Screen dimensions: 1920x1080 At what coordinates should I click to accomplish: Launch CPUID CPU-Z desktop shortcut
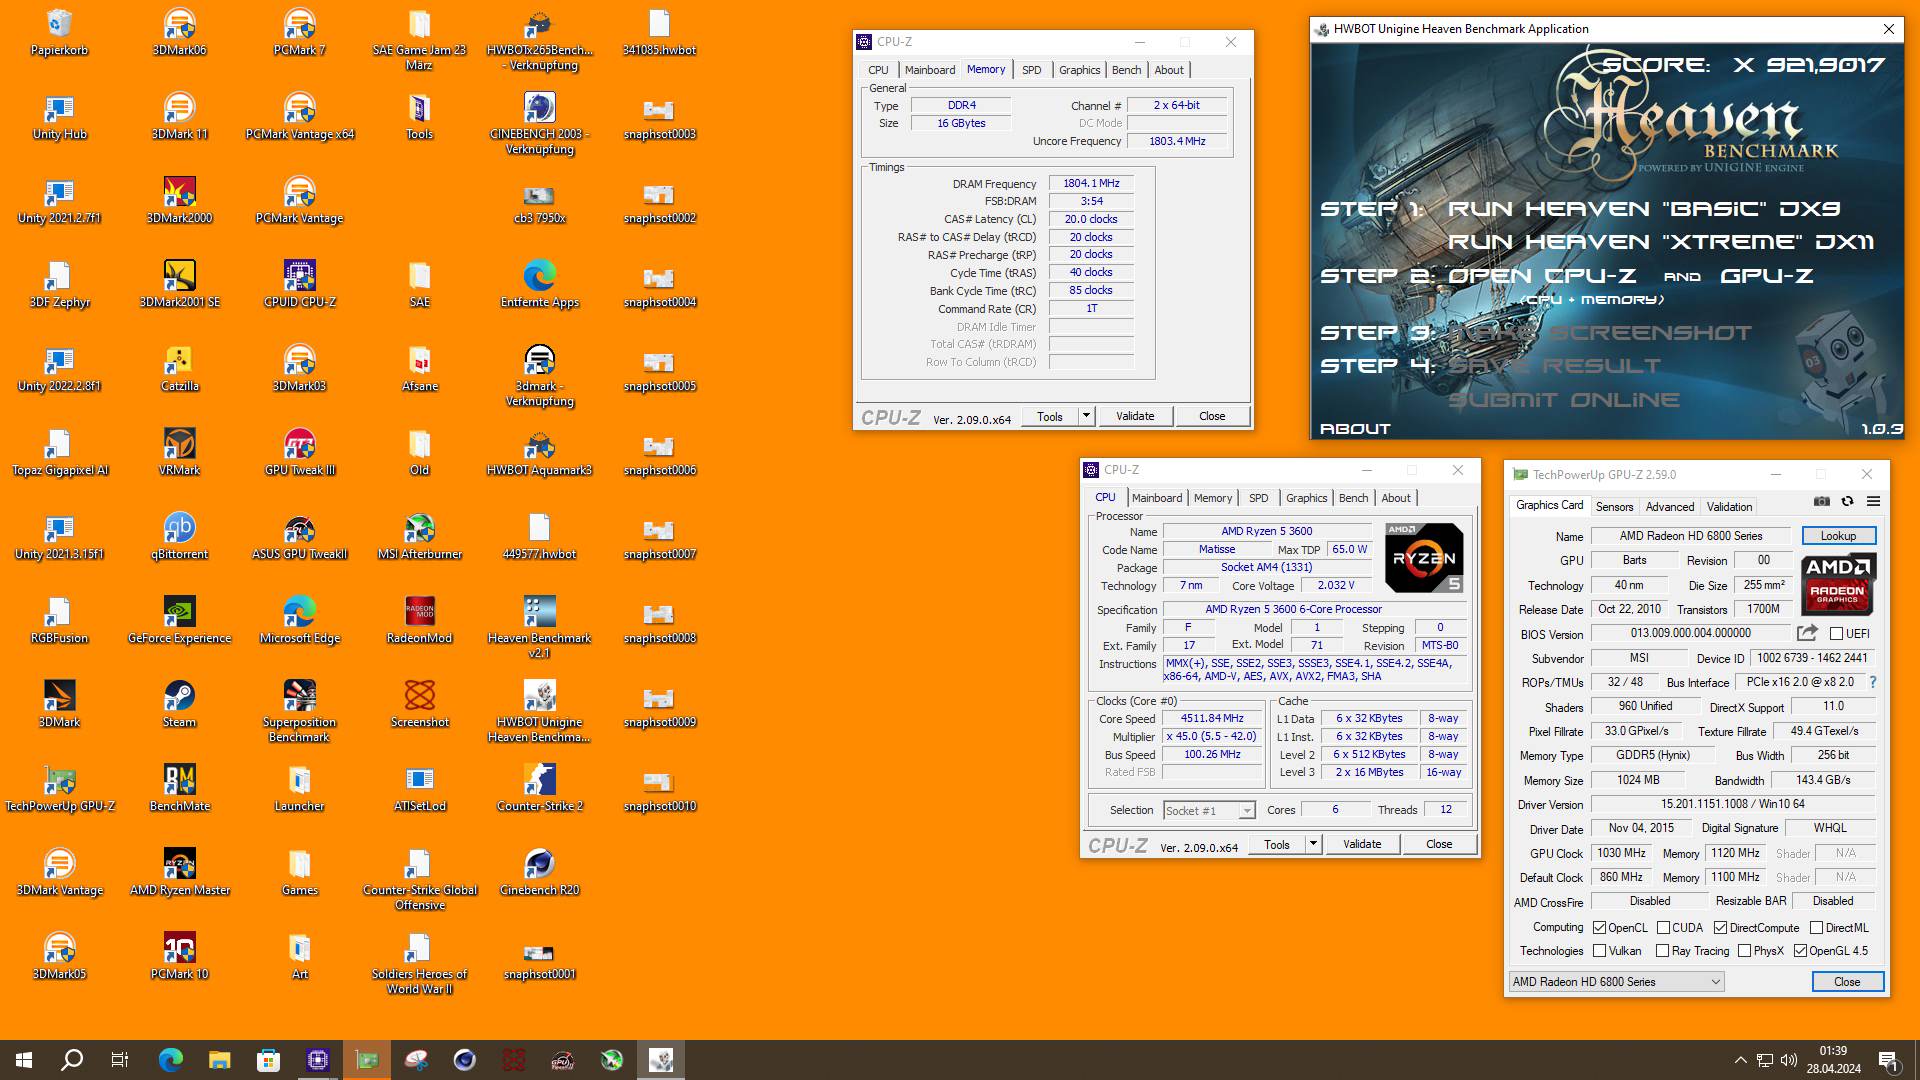point(299,283)
